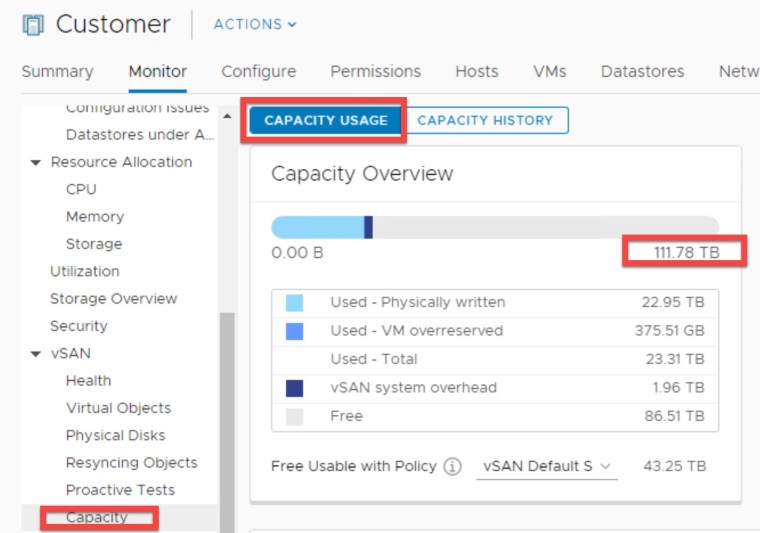Image resolution: width=760 pixels, height=533 pixels.
Task: Open the Hosts tab
Action: 477,72
